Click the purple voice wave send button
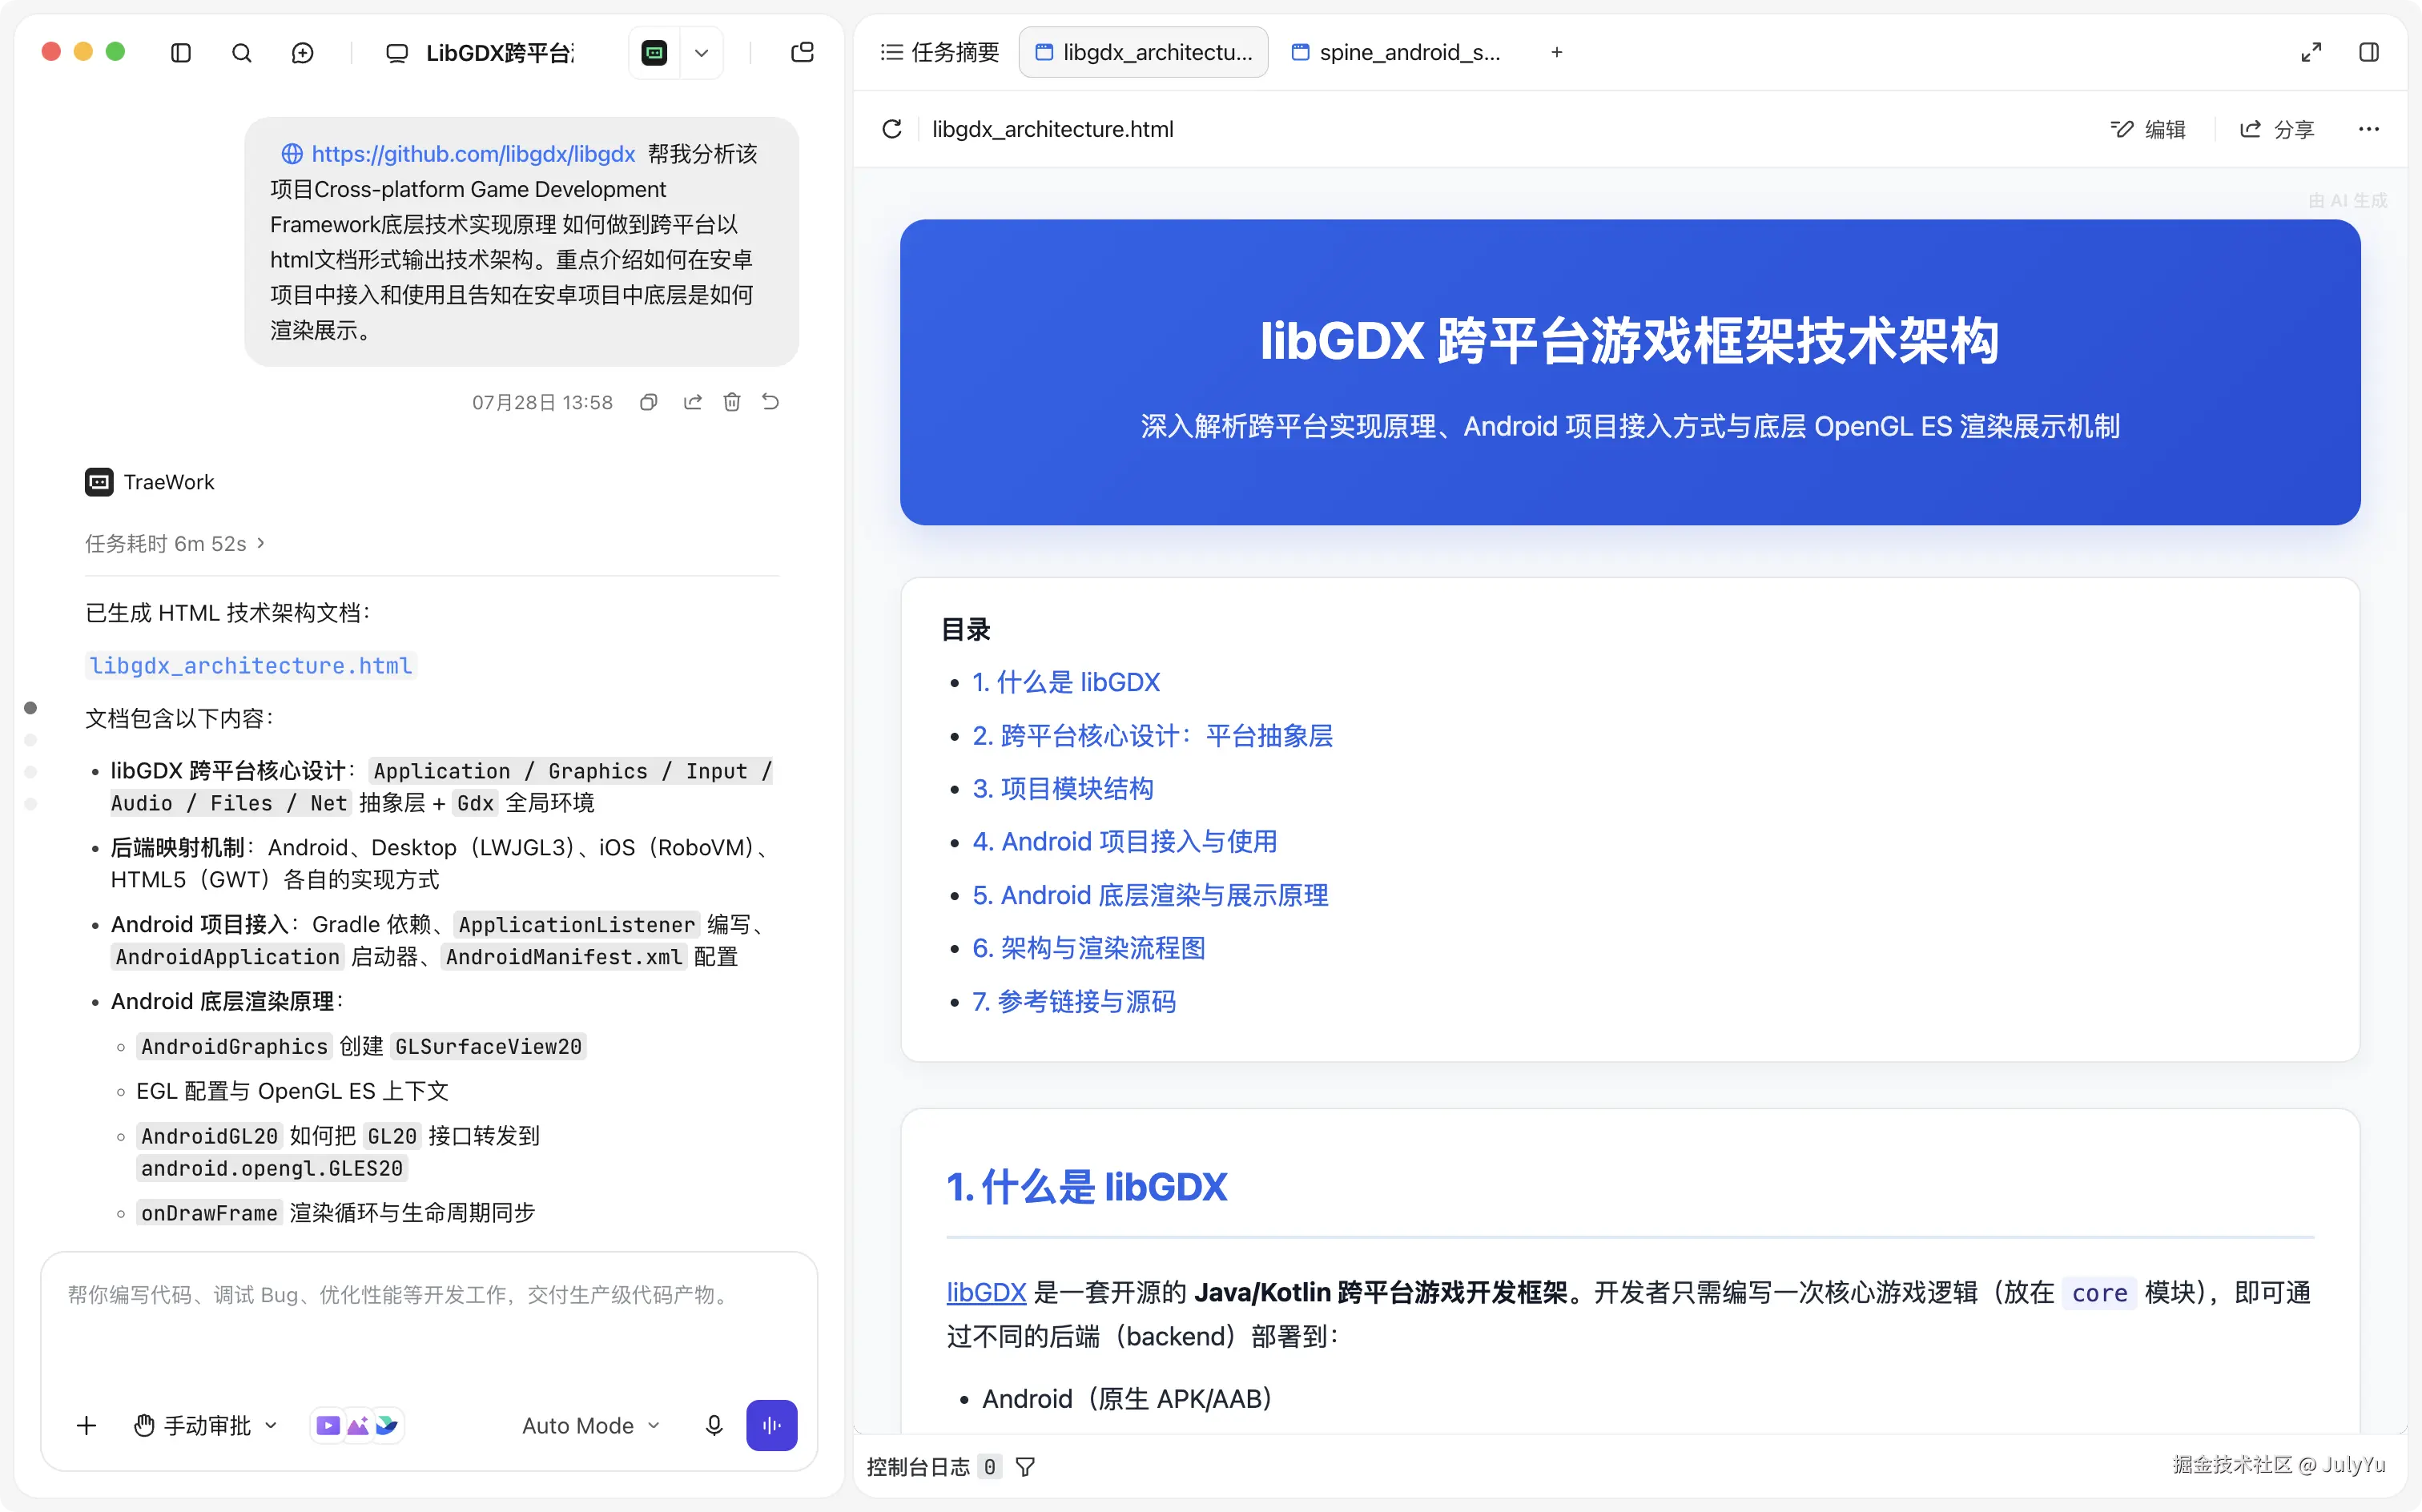2422x1512 pixels. point(772,1425)
